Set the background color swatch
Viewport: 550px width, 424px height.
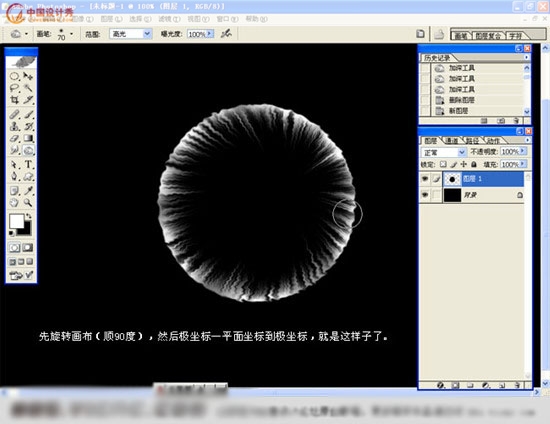[27, 230]
